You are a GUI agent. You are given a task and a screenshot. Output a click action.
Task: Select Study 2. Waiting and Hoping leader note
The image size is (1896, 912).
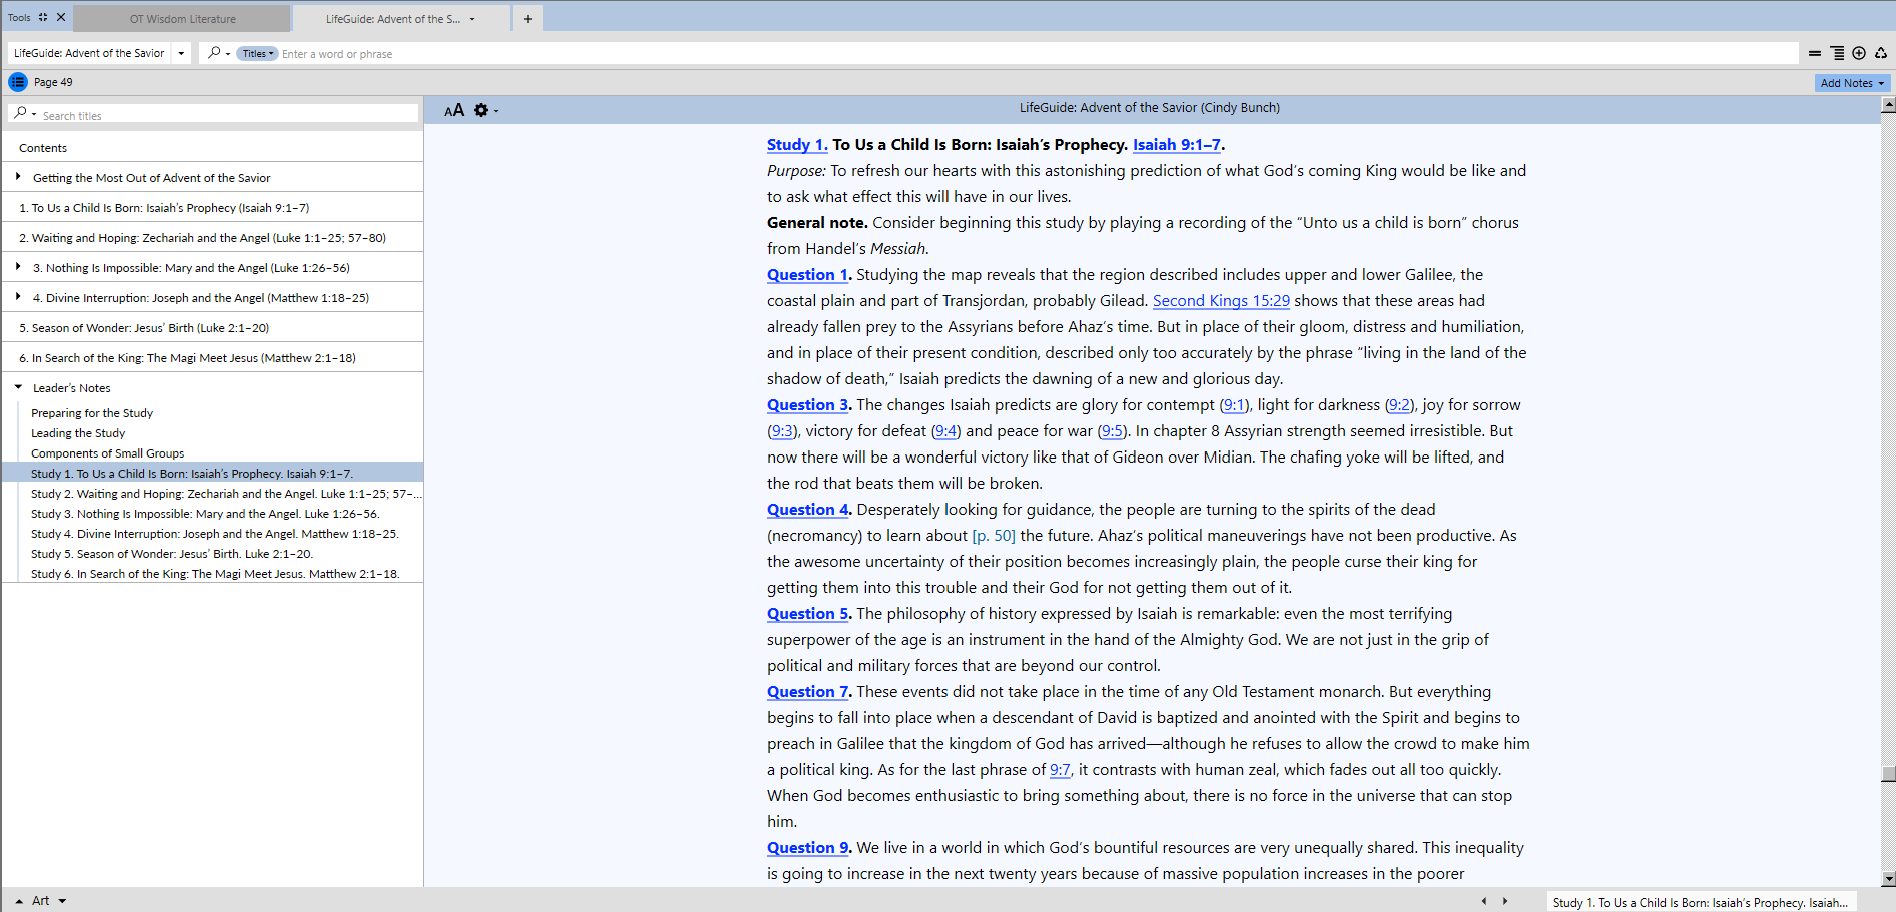tap(226, 494)
